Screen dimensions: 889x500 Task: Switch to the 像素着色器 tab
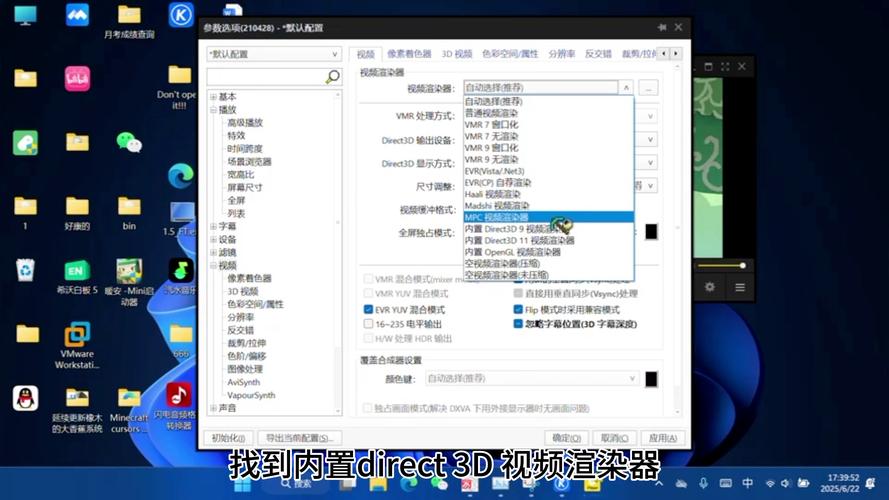point(408,53)
